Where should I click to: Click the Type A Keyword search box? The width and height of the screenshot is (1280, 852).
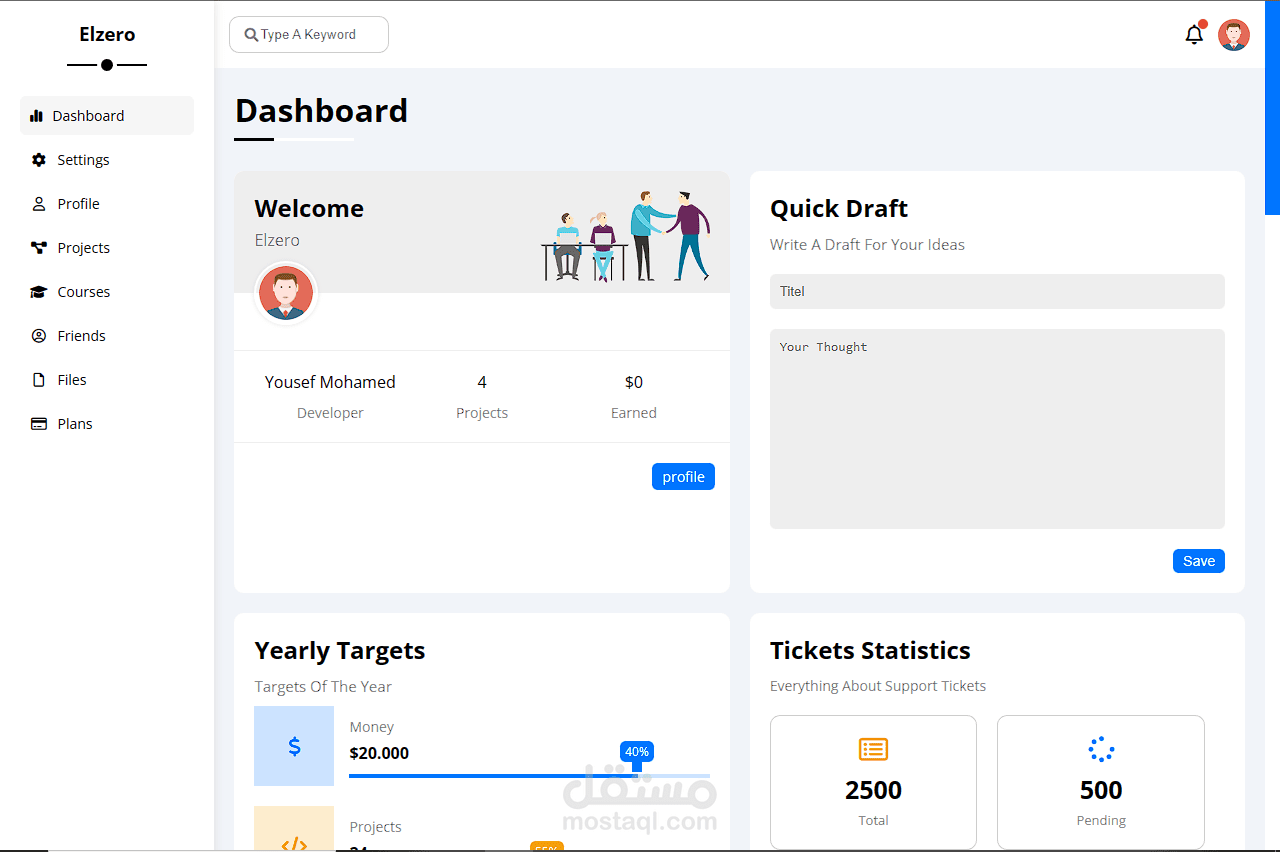tap(308, 34)
